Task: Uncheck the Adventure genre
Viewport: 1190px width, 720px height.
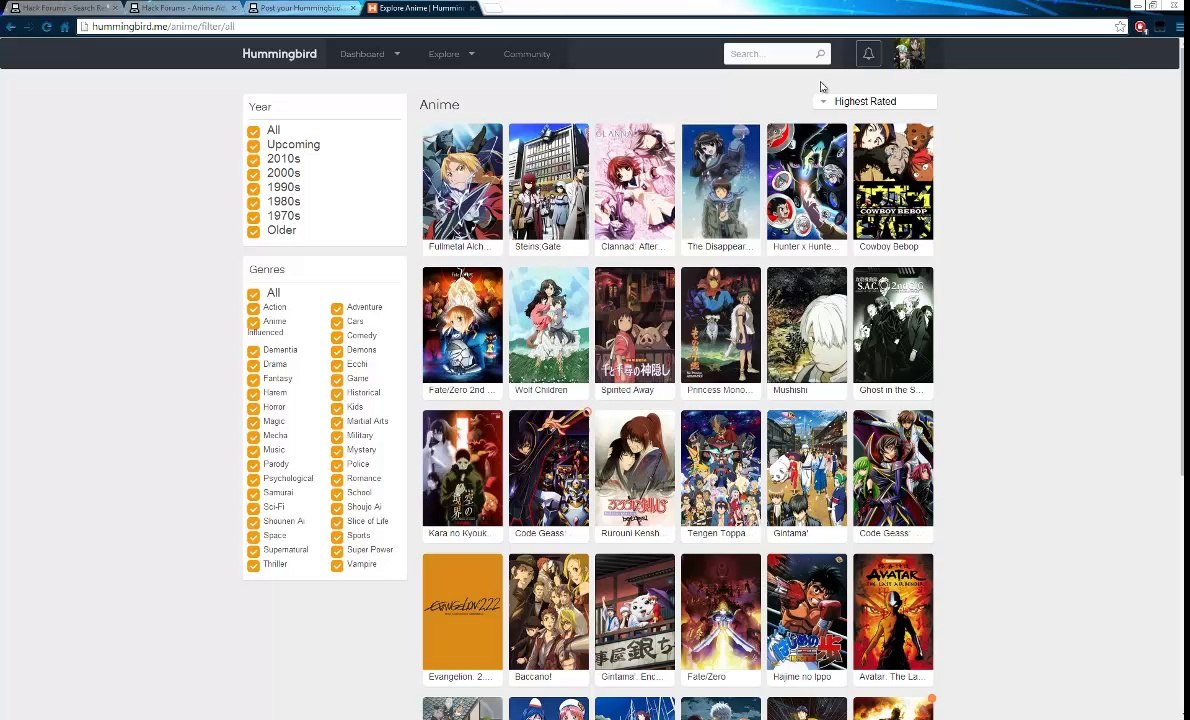Action: click(x=337, y=309)
